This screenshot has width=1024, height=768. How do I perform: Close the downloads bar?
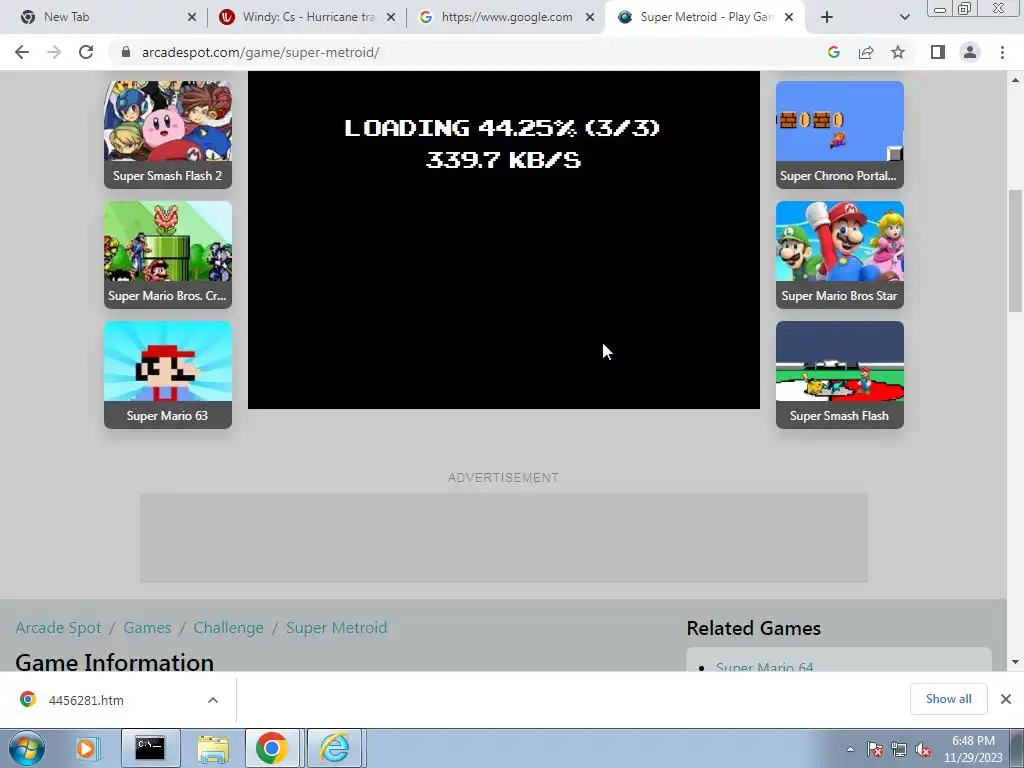pyautogui.click(x=1006, y=699)
